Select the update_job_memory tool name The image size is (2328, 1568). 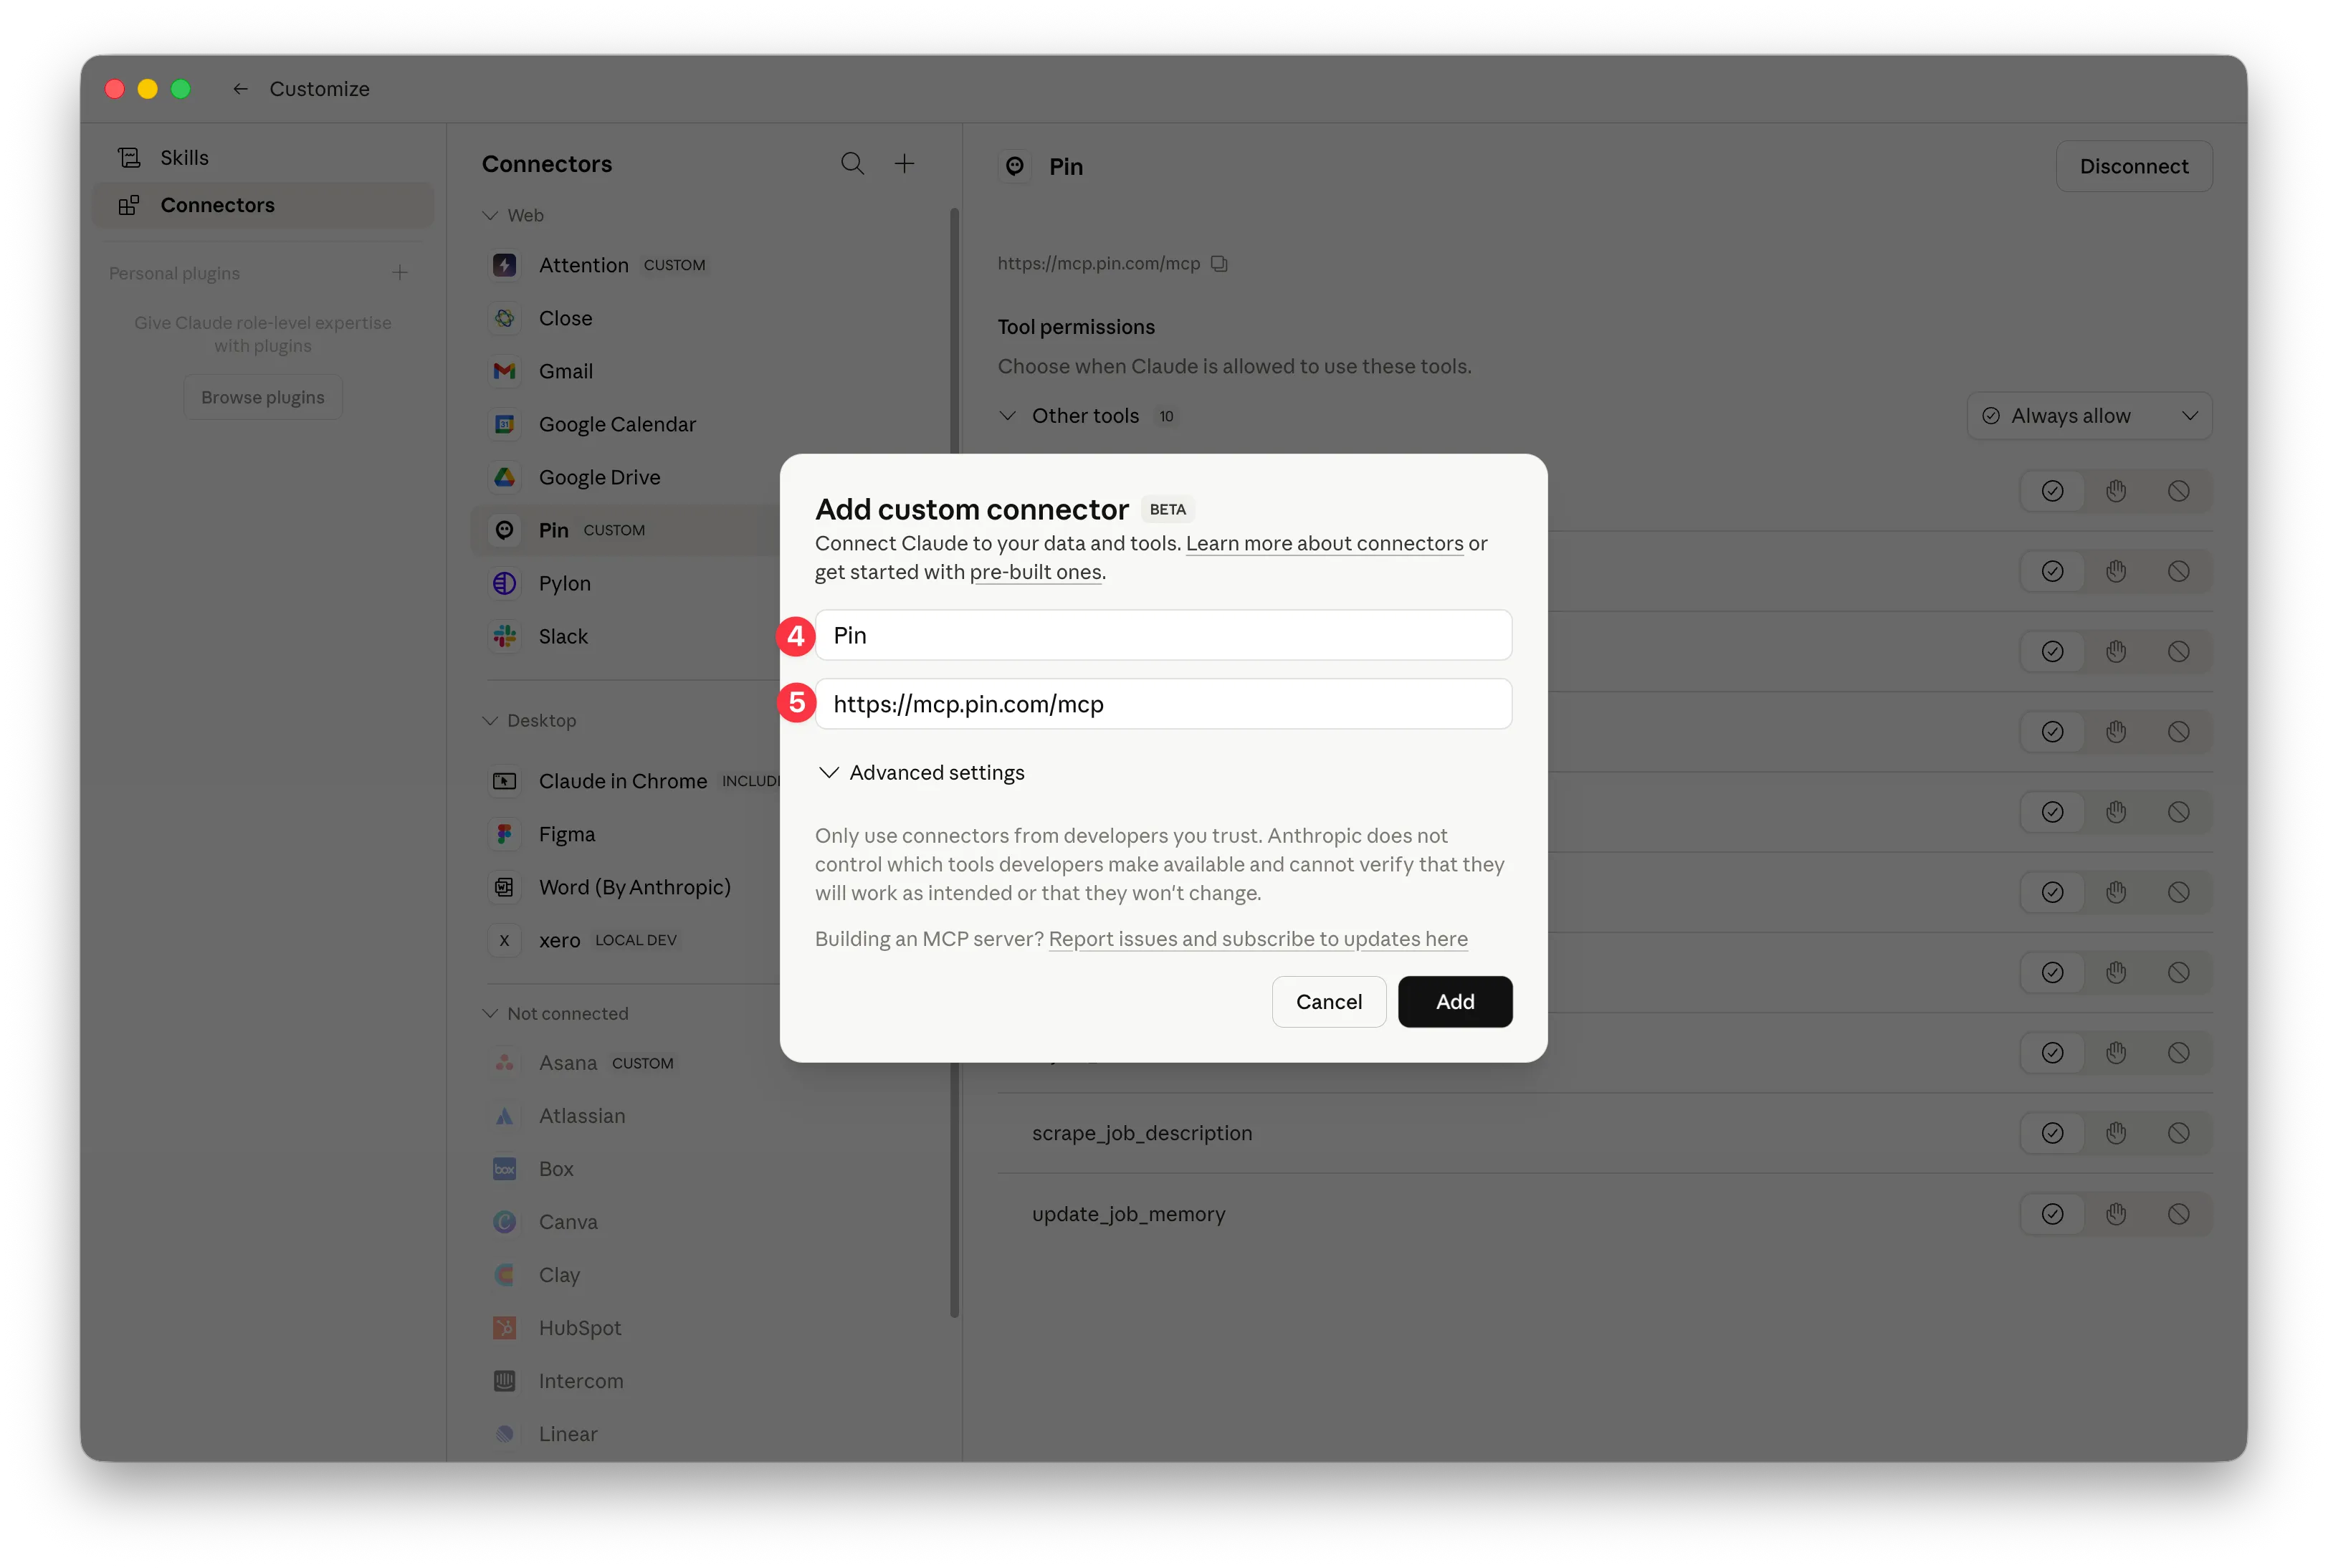pyautogui.click(x=1129, y=1214)
